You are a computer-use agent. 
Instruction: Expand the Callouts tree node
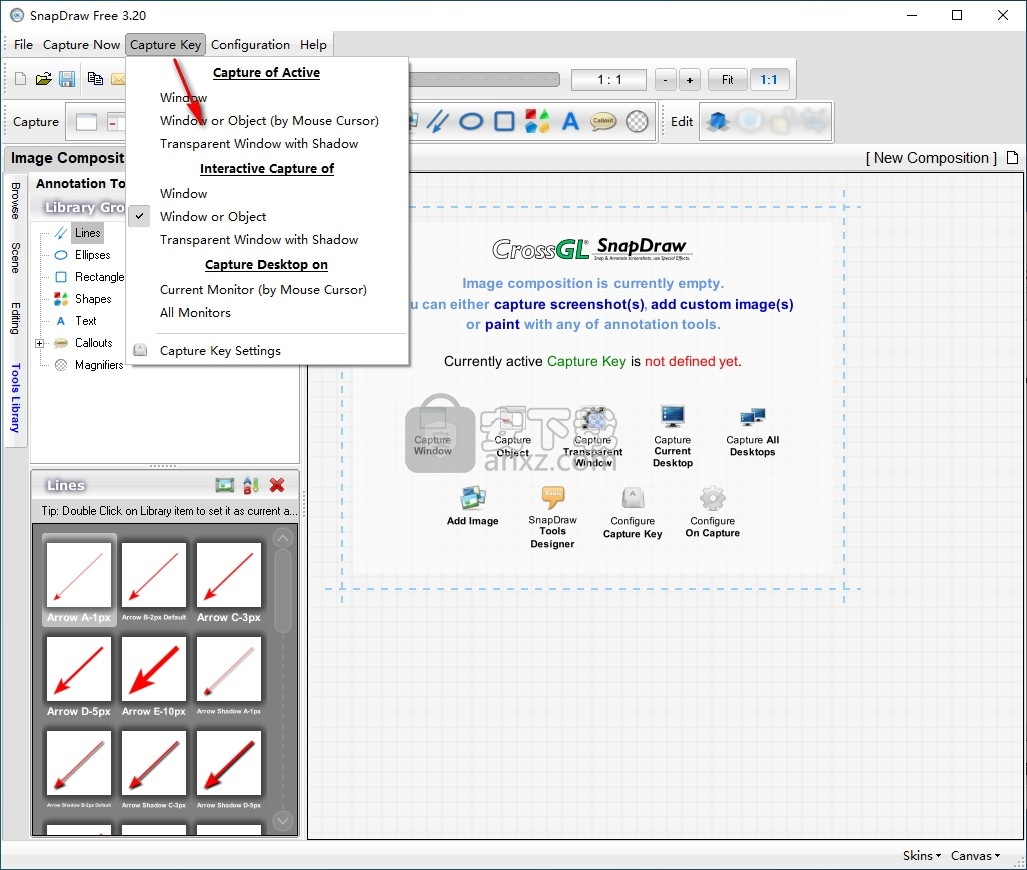point(39,343)
